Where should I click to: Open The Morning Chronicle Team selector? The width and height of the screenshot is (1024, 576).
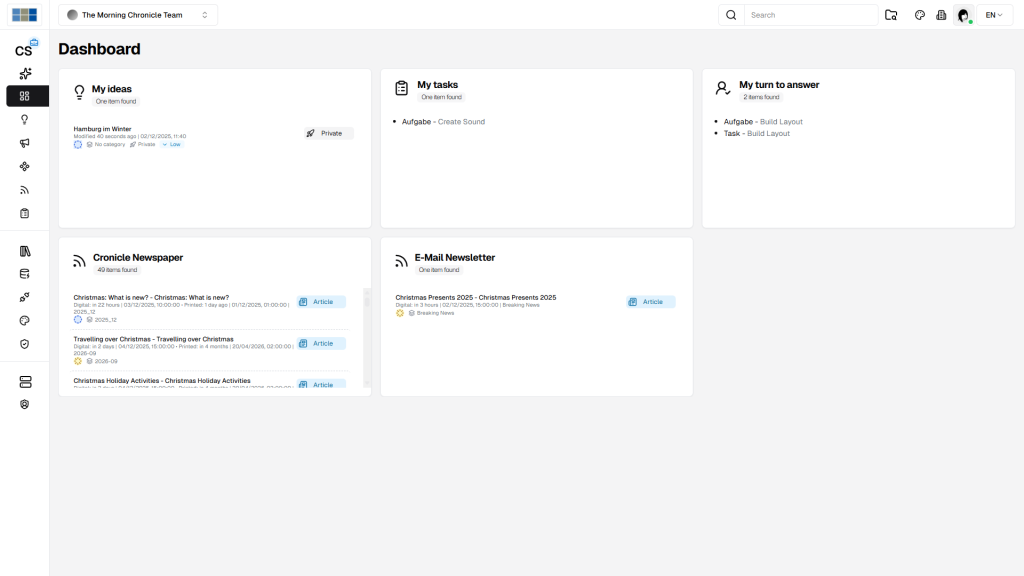138,15
